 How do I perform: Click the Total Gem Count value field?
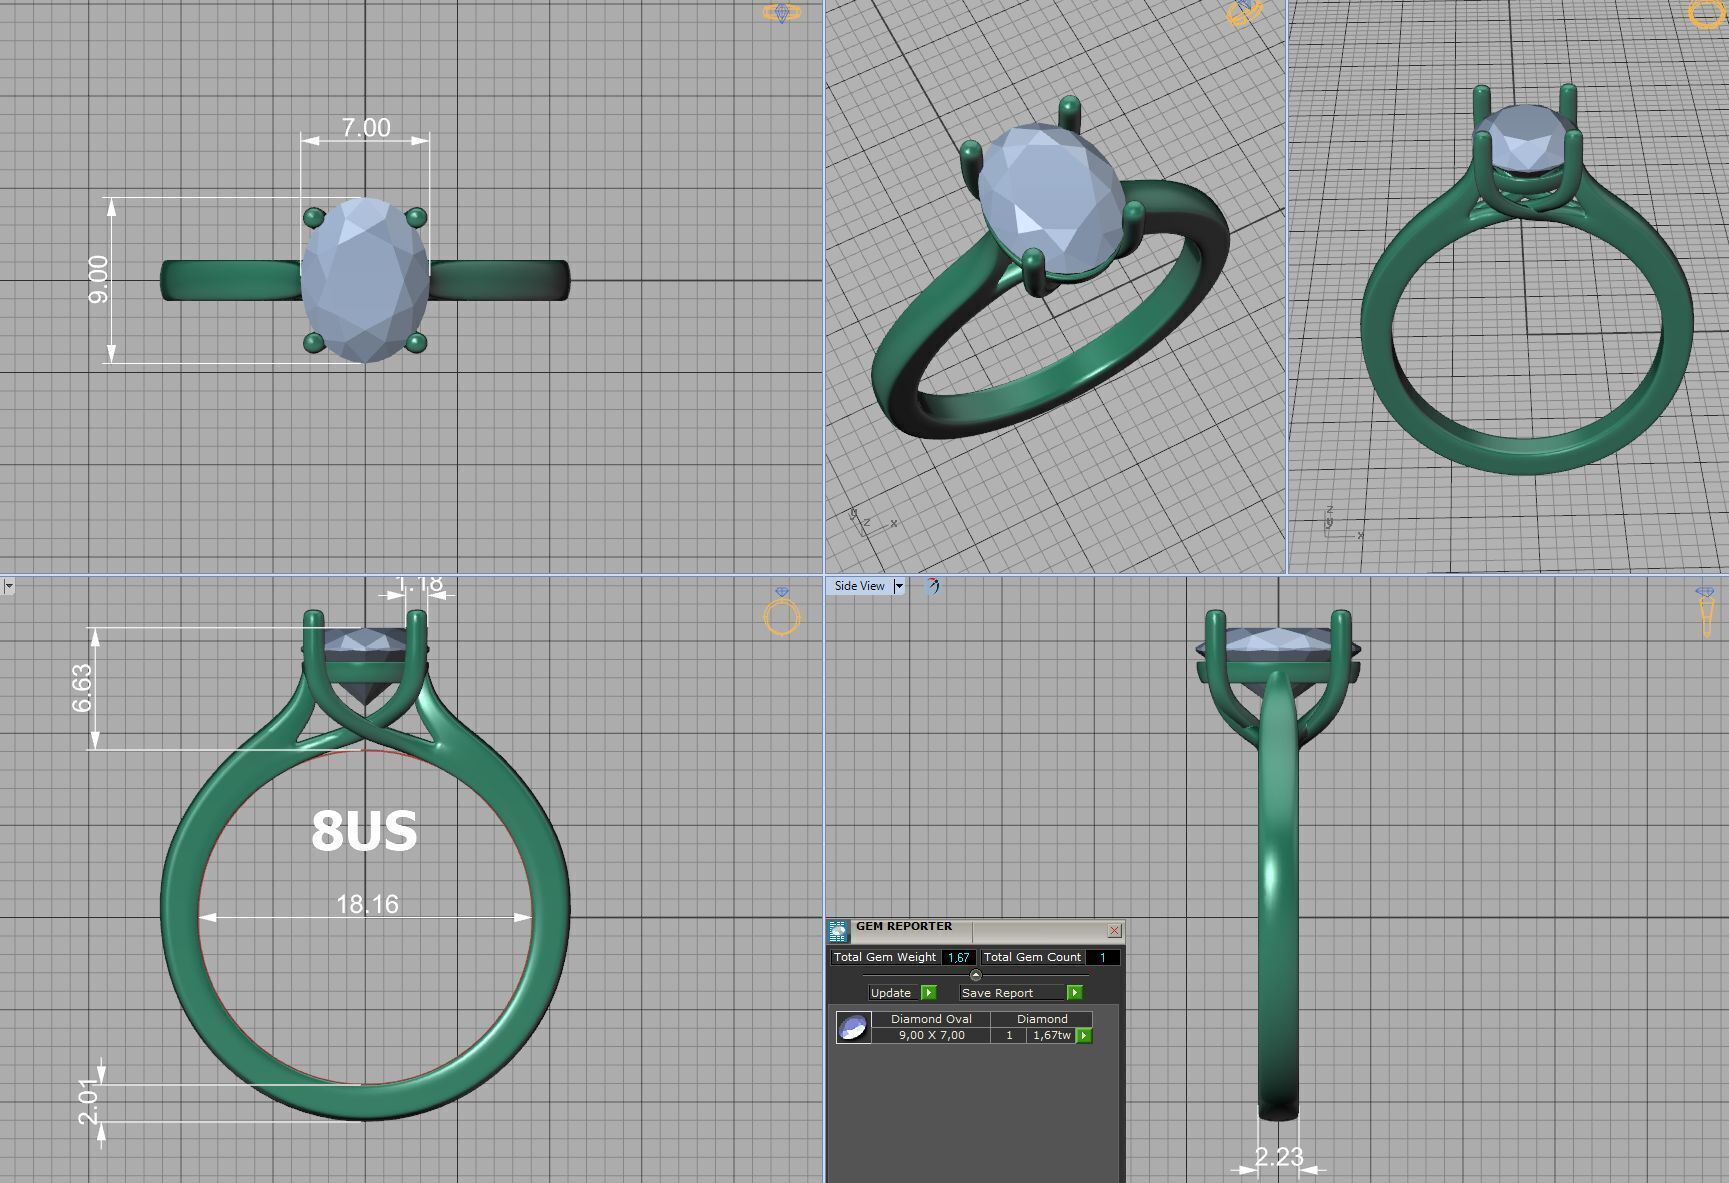(x=1102, y=957)
